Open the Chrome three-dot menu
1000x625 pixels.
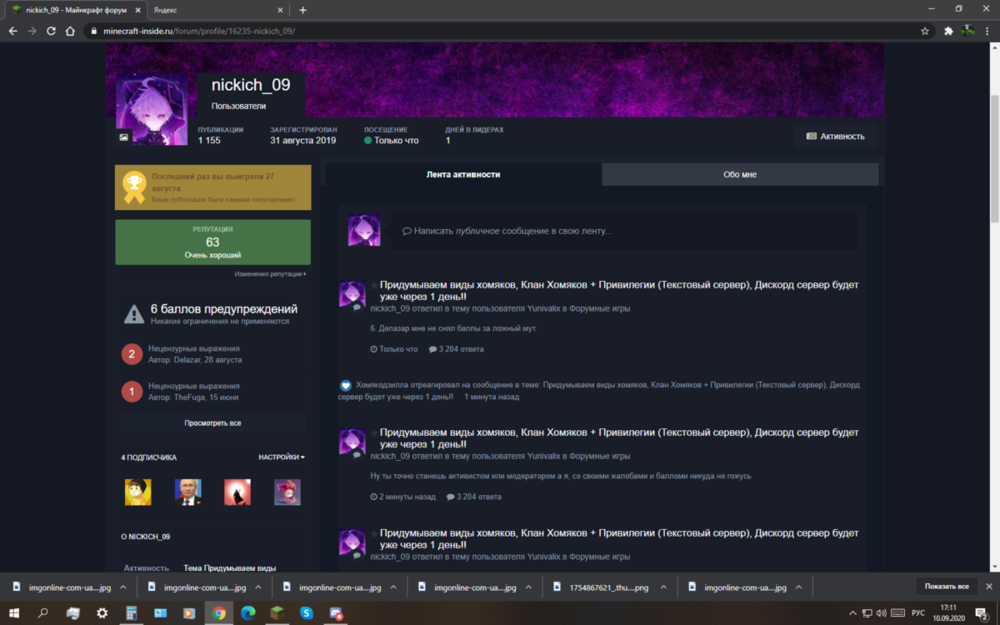coord(987,31)
